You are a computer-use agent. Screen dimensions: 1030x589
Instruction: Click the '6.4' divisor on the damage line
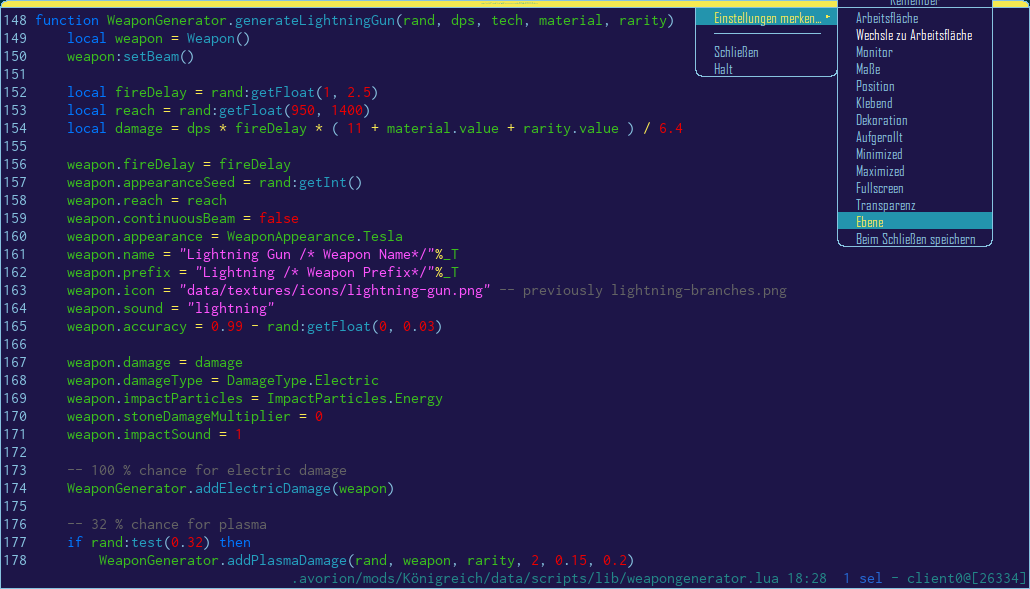(671, 128)
